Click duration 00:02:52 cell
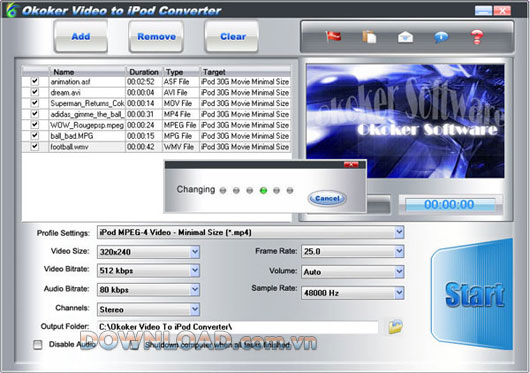Screen dimensions: 530x373 point(141,82)
